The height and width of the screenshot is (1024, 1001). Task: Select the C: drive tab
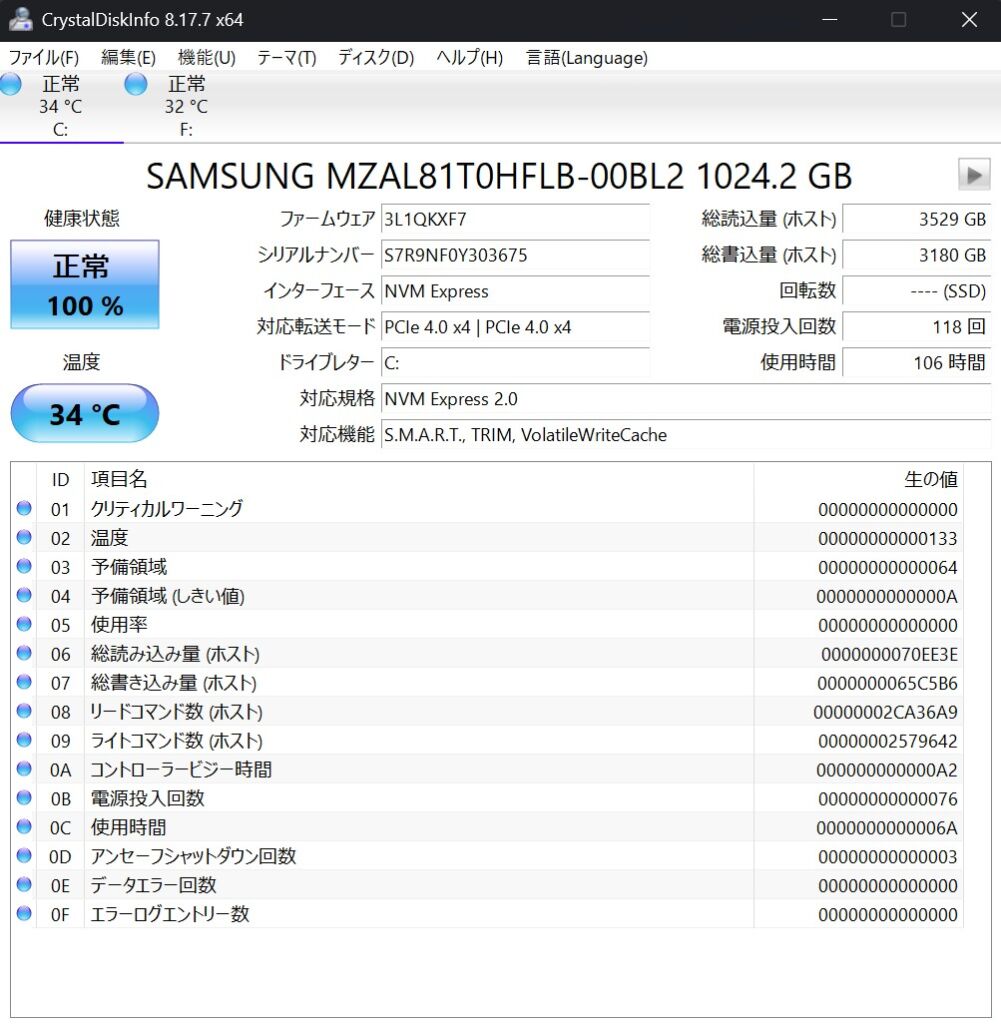click(x=61, y=106)
